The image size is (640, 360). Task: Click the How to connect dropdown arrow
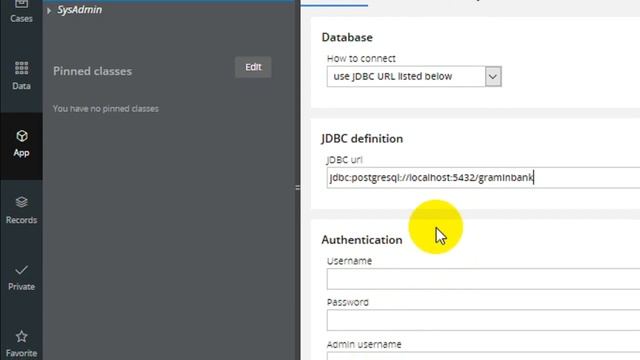pos(493,77)
